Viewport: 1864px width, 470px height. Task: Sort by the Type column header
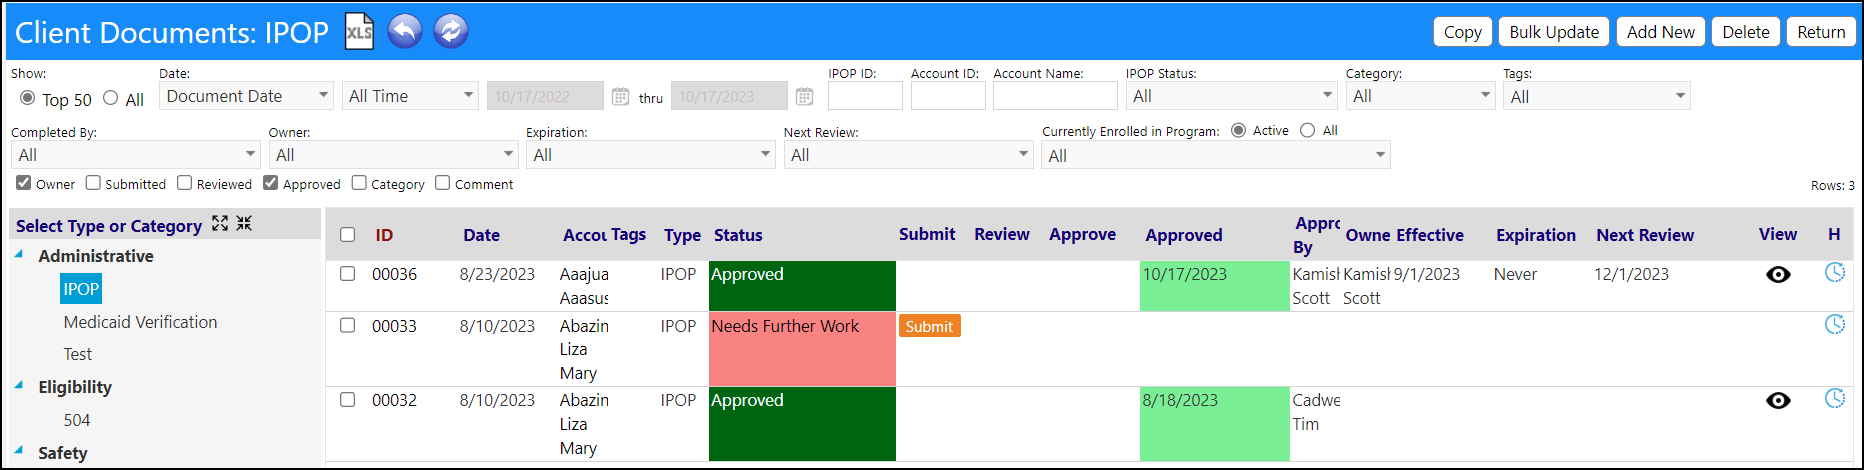pyautogui.click(x=682, y=235)
